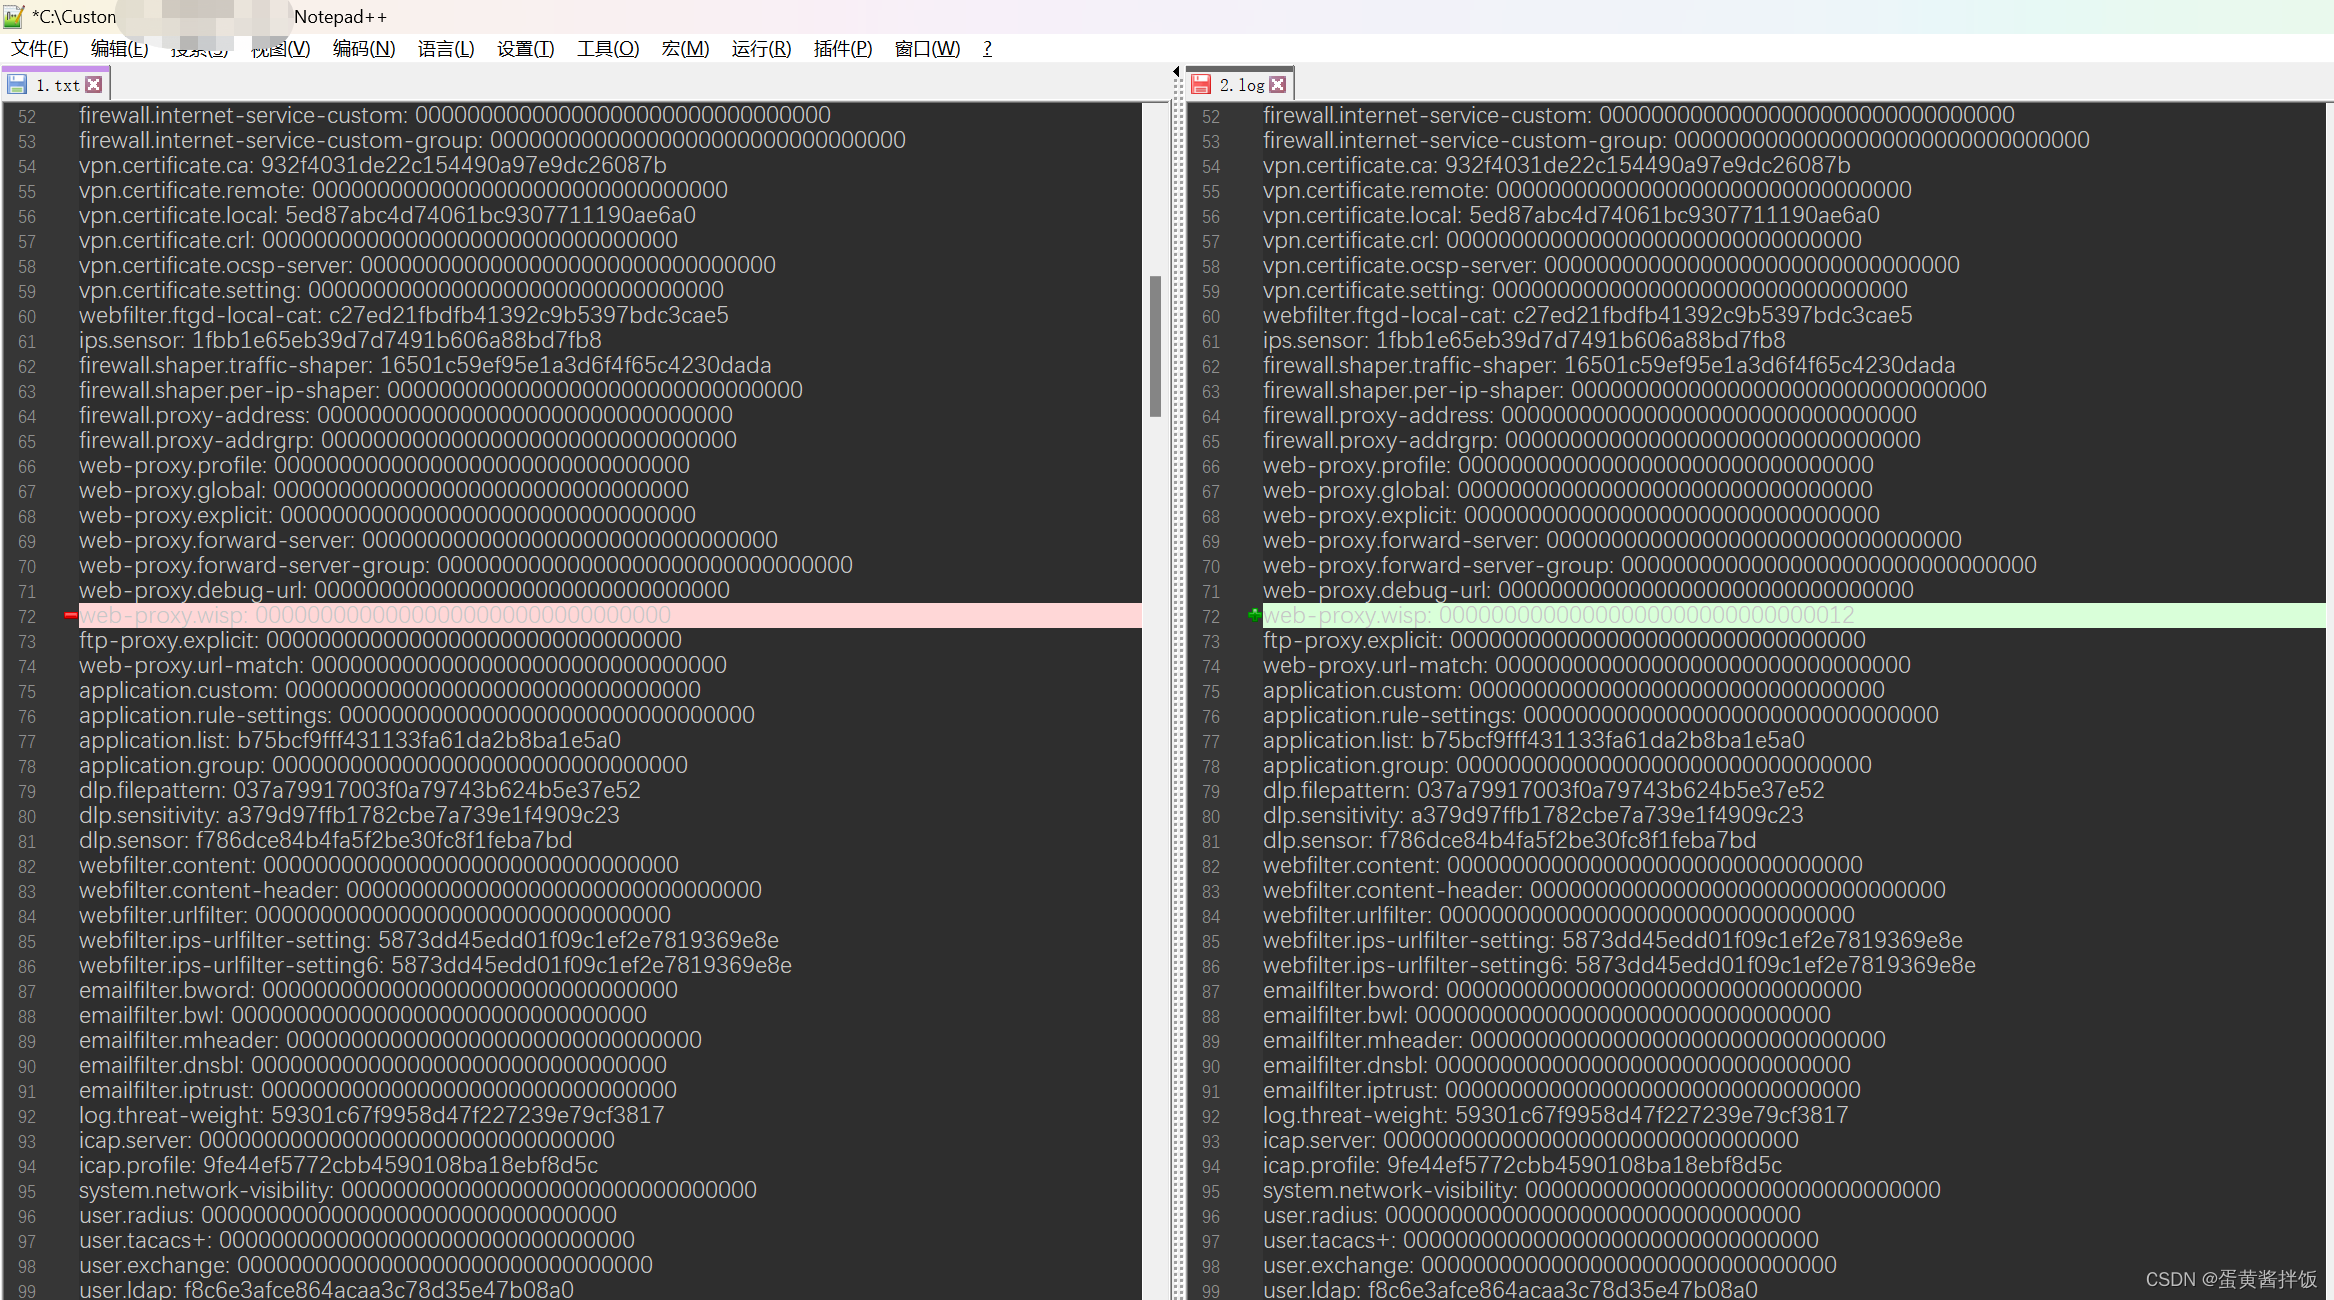Screen dimensions: 2334x1300
Task: Click emailfilter.iptrust line in right pane
Action: pos(1562,1090)
